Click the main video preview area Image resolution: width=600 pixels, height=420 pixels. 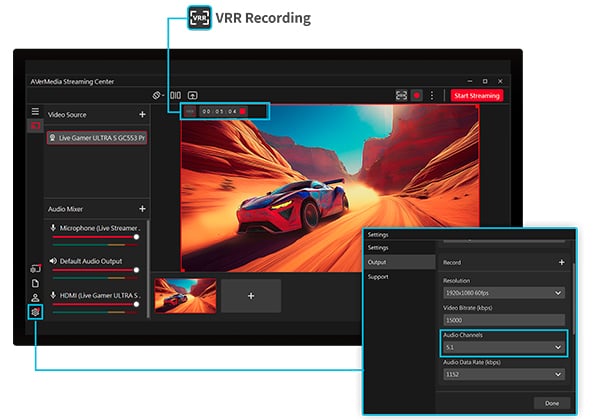click(330, 188)
